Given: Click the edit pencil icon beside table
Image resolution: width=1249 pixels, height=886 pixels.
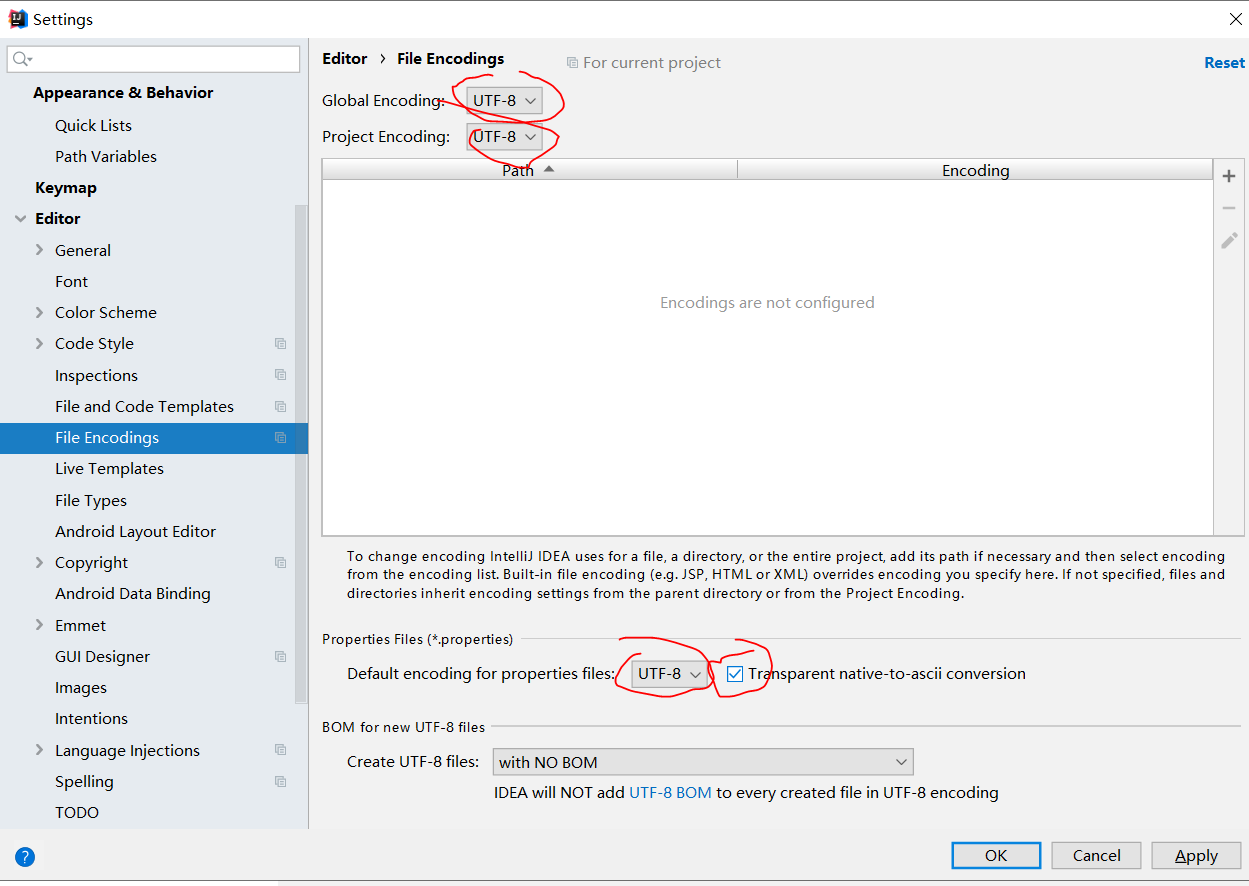Looking at the screenshot, I should point(1229,240).
